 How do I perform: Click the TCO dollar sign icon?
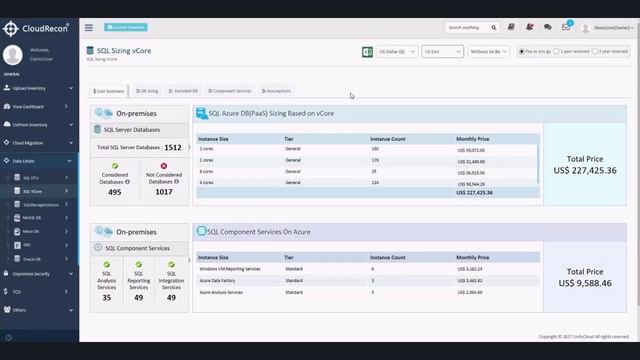[6, 291]
